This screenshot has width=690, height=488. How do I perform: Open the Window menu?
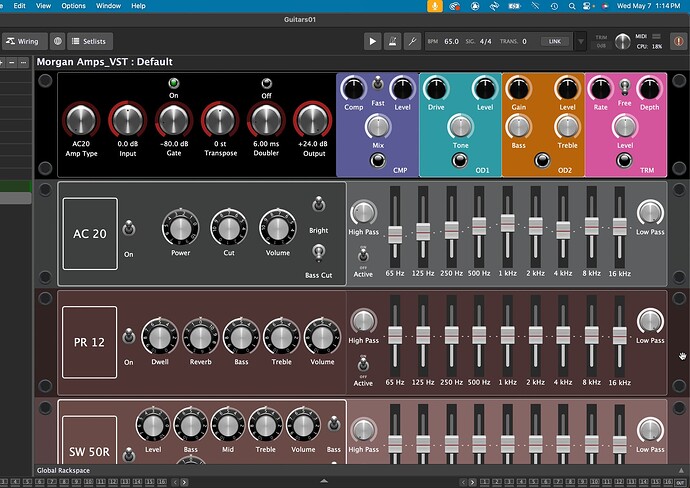pos(108,6)
